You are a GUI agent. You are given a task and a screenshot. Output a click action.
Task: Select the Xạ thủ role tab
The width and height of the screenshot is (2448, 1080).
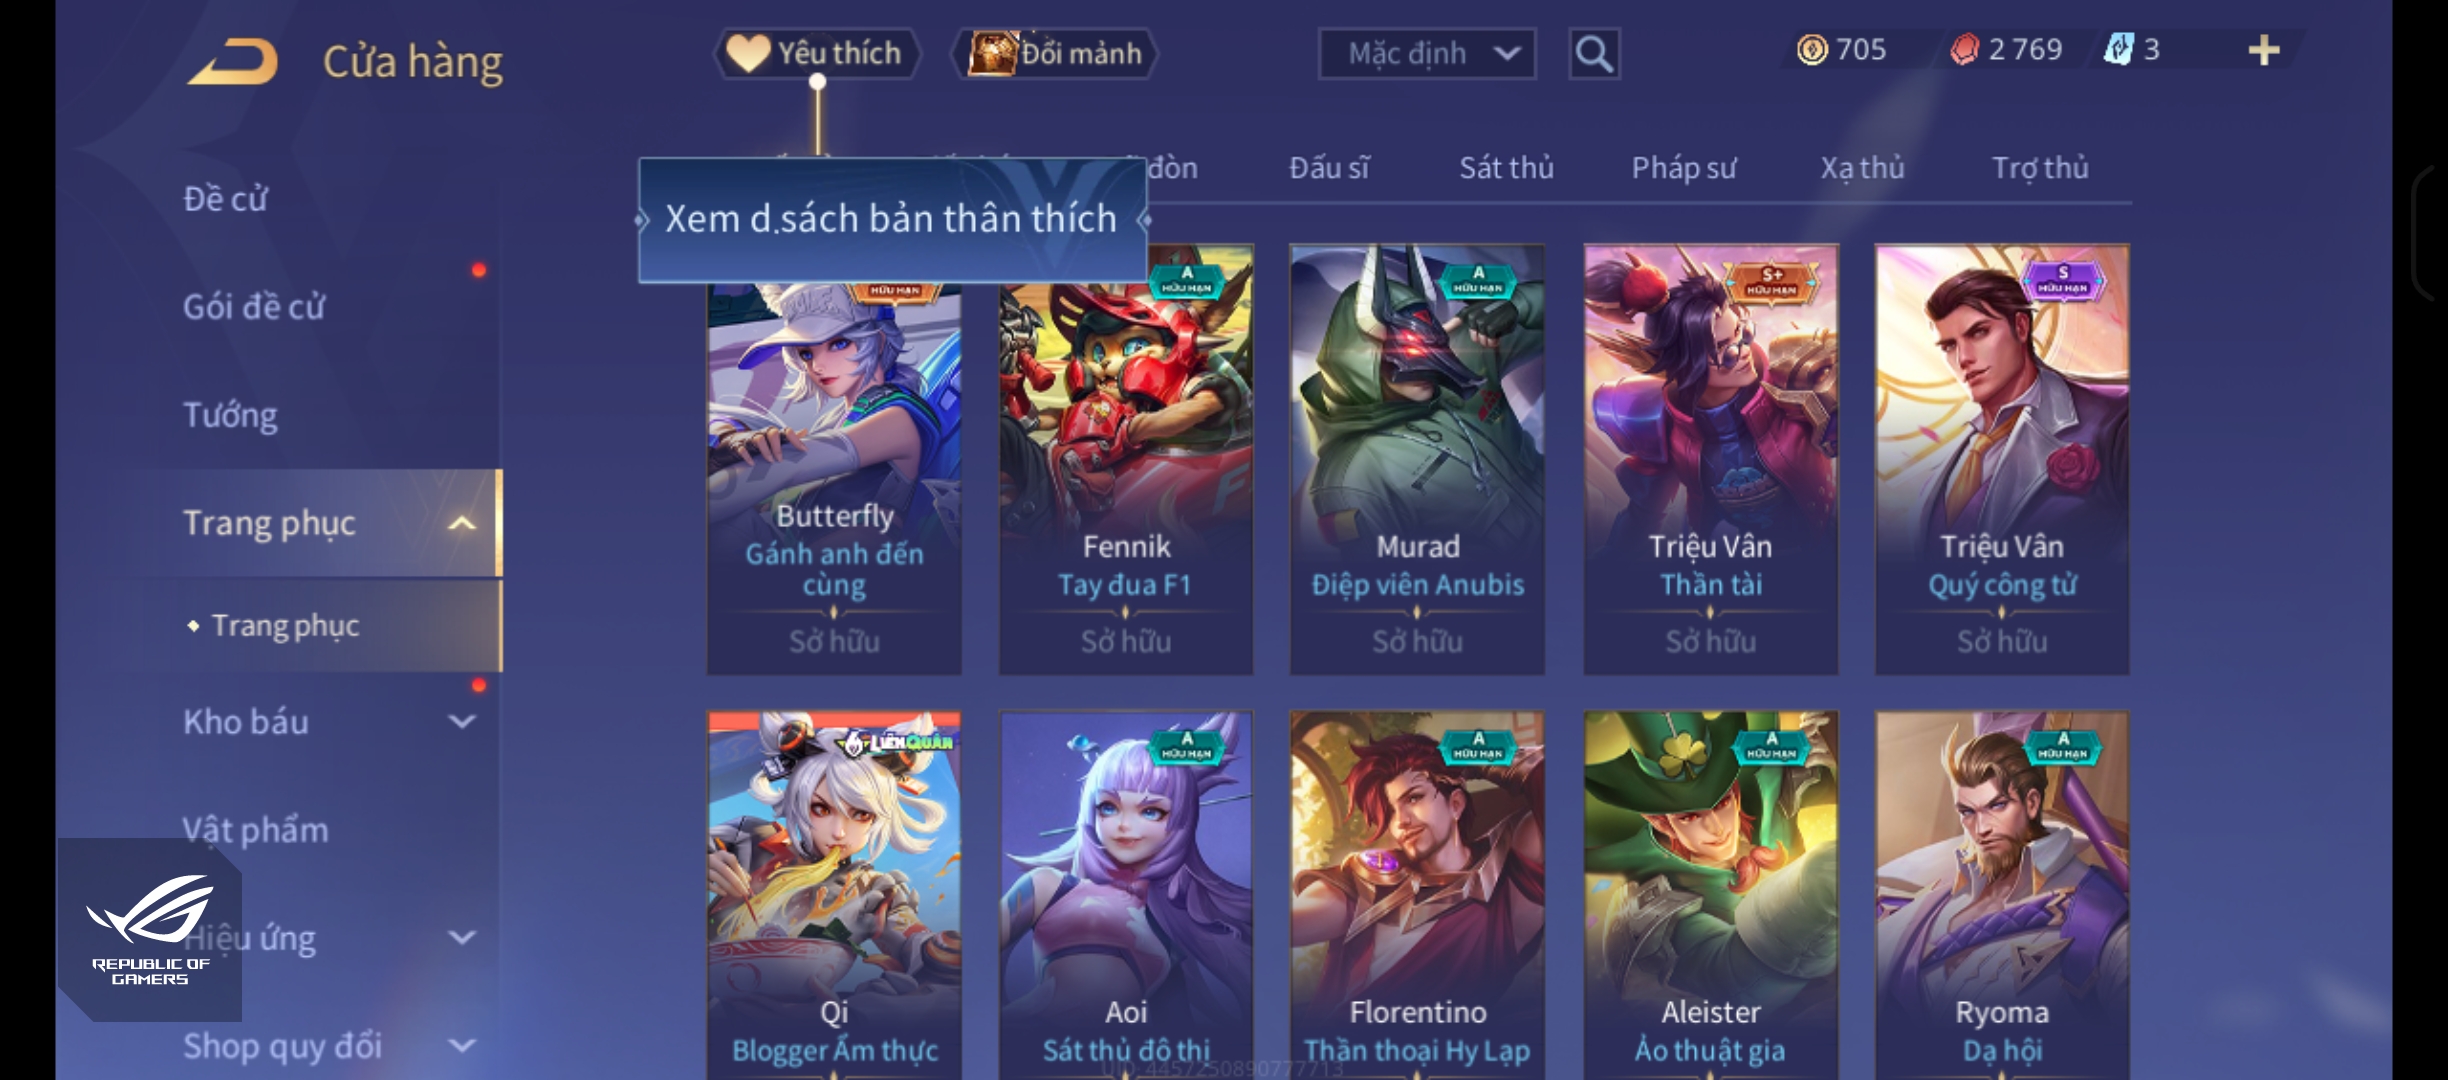click(x=1862, y=168)
